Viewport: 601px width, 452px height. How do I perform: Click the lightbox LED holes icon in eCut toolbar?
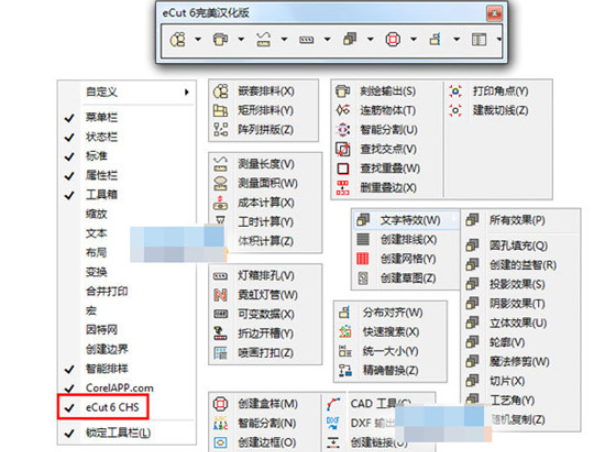[306, 39]
